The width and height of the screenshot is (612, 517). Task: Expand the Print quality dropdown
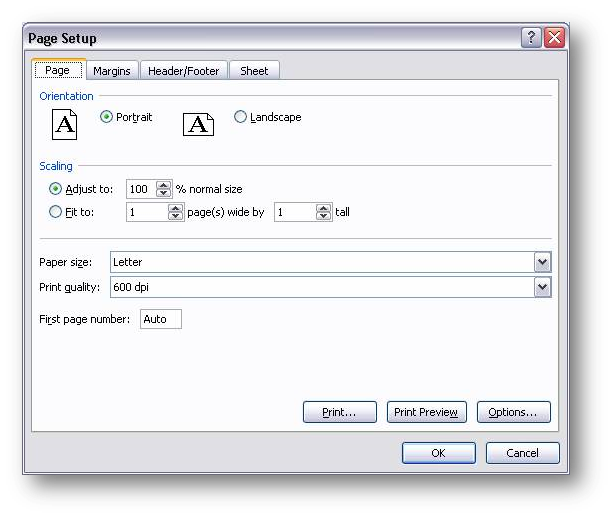pos(542,287)
